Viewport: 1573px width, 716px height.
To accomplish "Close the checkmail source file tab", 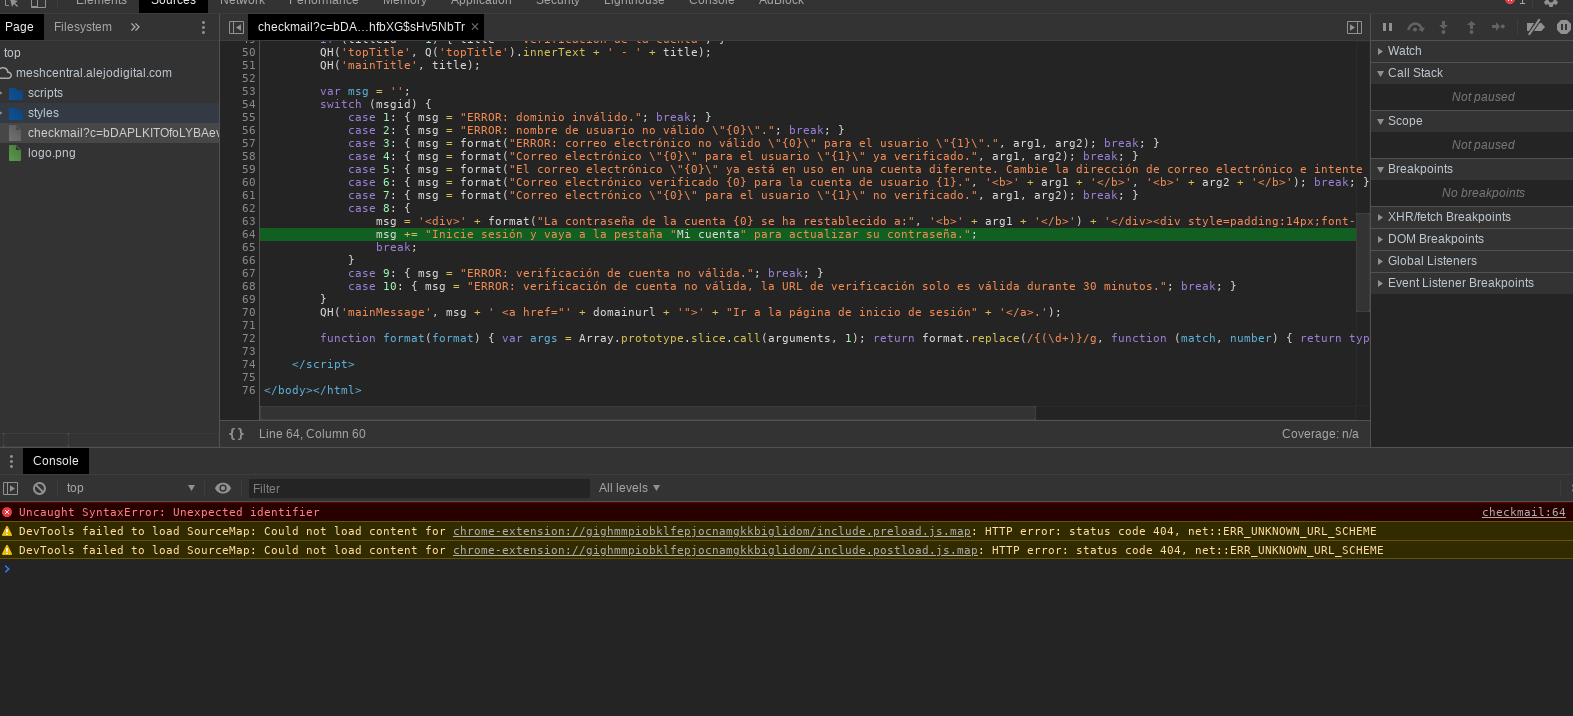I will 475,26.
